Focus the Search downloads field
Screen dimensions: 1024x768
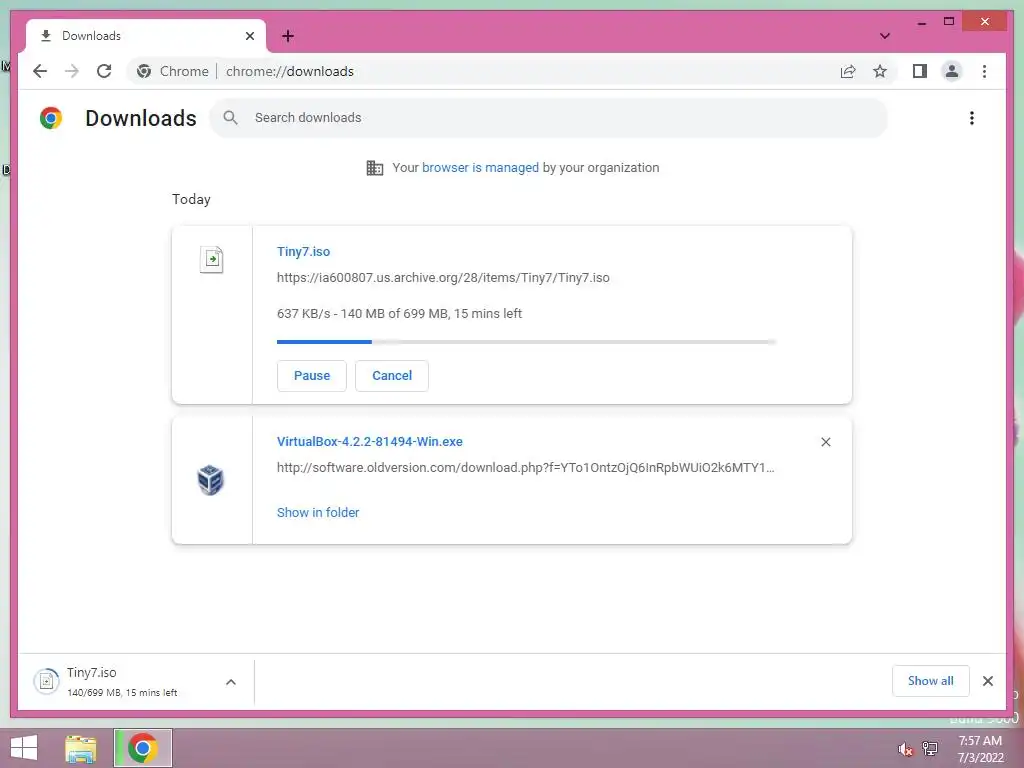pos(549,118)
